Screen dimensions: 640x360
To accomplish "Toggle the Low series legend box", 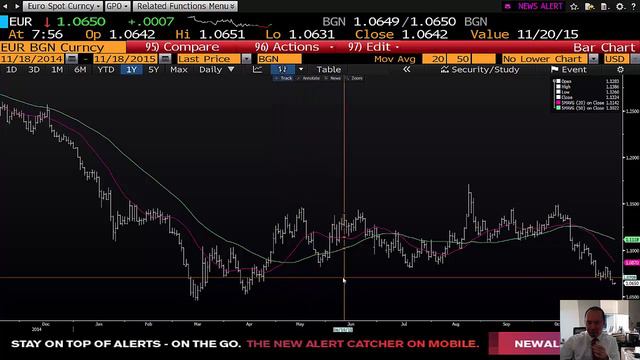I will point(558,92).
